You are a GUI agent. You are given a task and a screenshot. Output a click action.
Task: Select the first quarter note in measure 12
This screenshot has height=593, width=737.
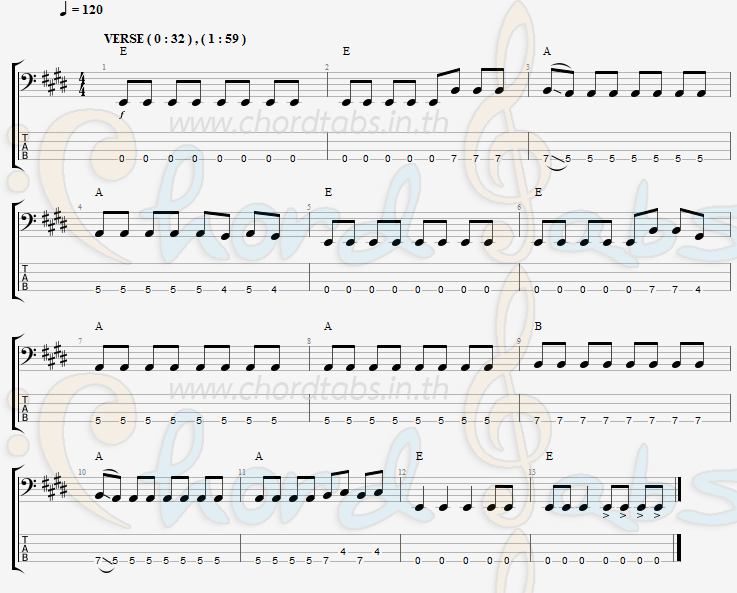[420, 499]
